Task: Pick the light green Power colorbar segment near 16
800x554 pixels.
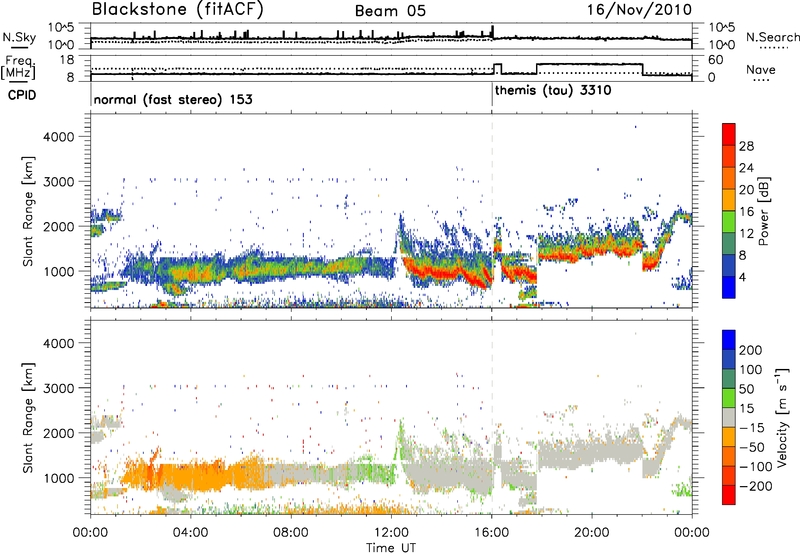Action: pyautogui.click(x=729, y=221)
